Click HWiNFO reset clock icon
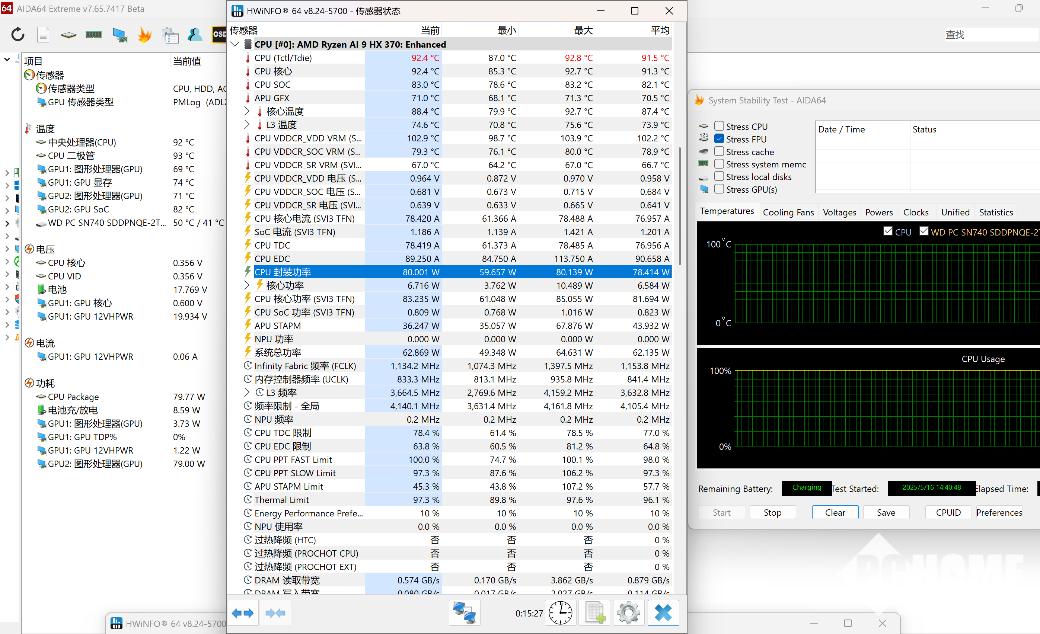The image size is (1040, 634). click(x=560, y=613)
